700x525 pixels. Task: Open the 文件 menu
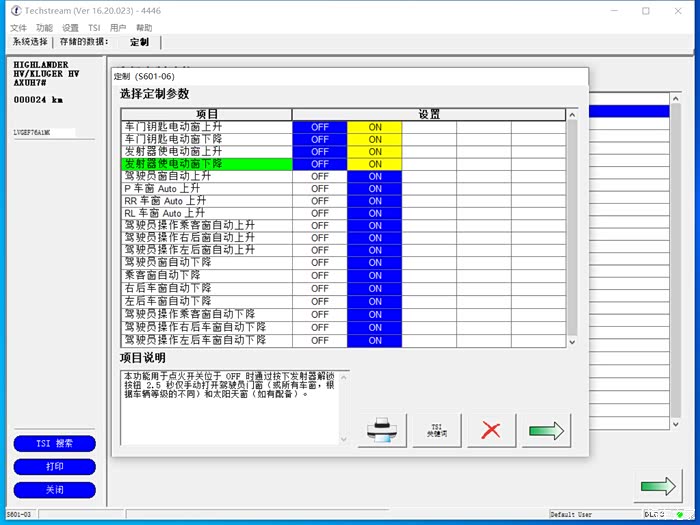(19, 28)
